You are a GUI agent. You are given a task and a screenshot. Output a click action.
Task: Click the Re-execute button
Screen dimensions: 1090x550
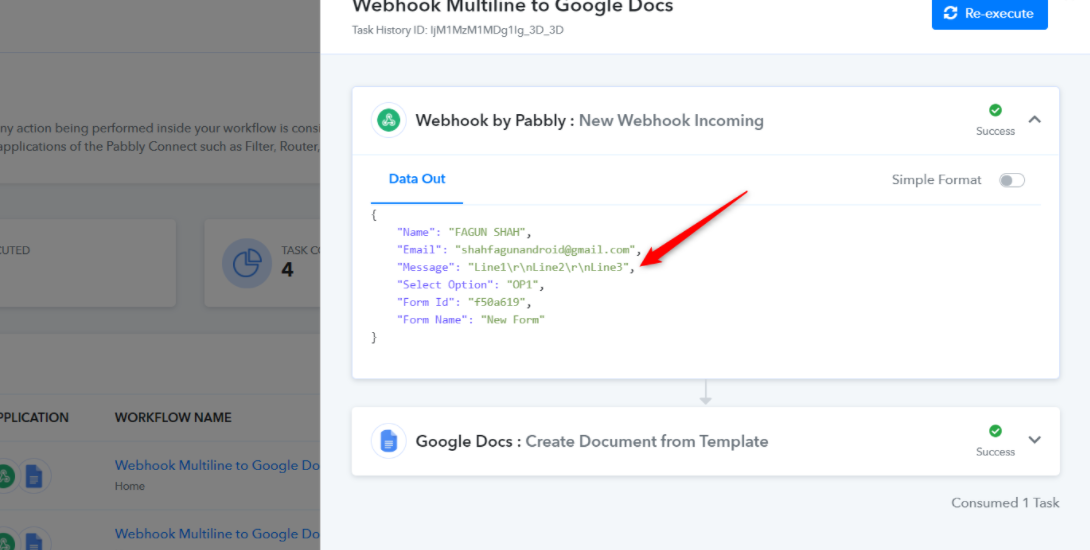[x=989, y=14]
